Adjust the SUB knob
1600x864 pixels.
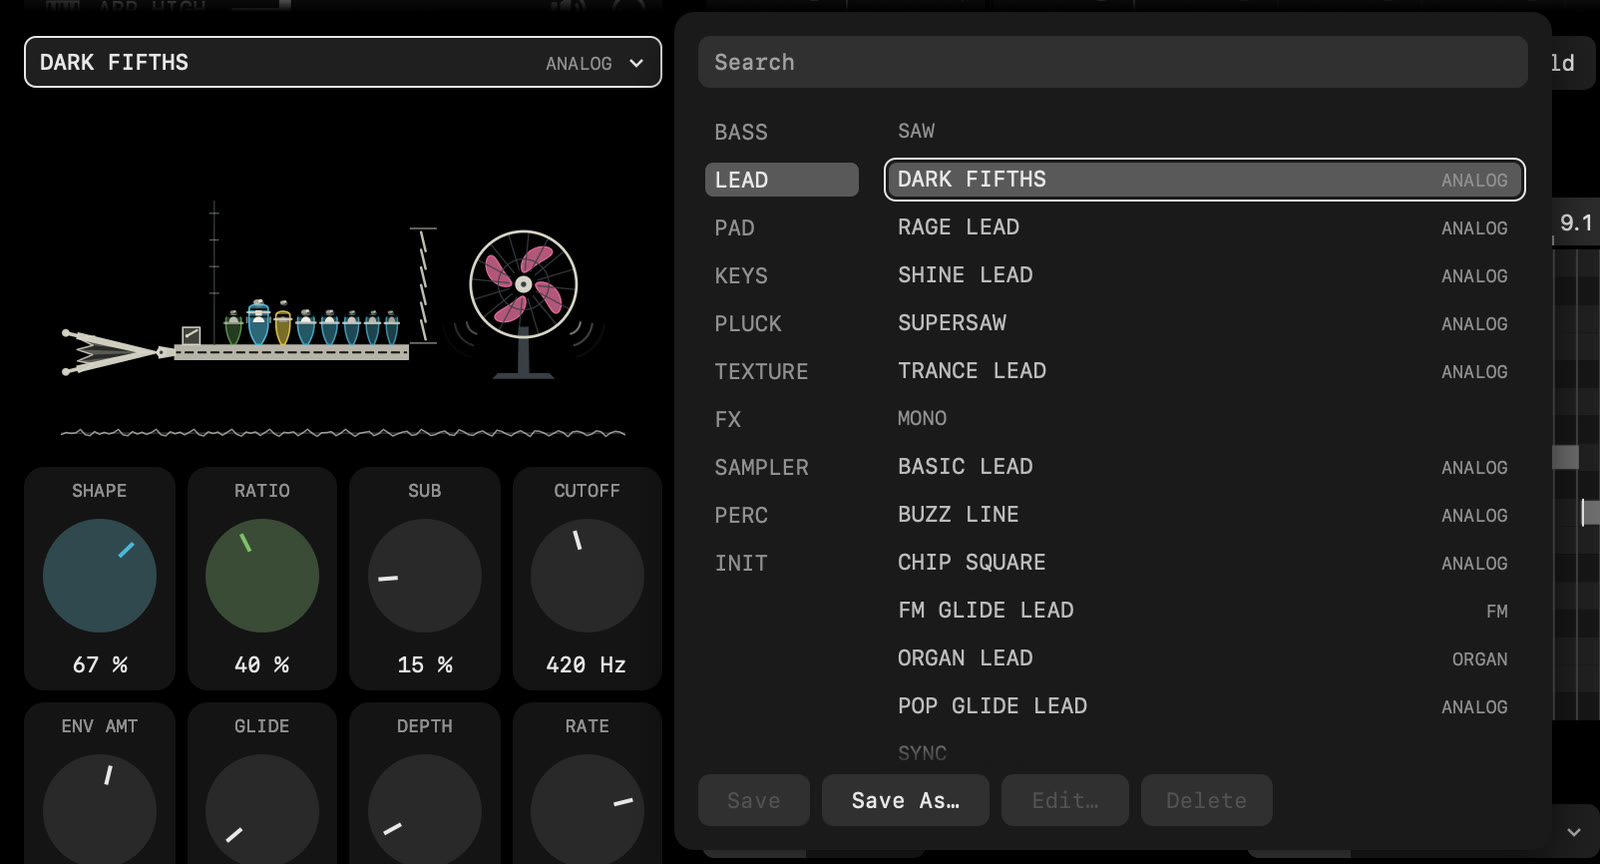click(x=425, y=575)
